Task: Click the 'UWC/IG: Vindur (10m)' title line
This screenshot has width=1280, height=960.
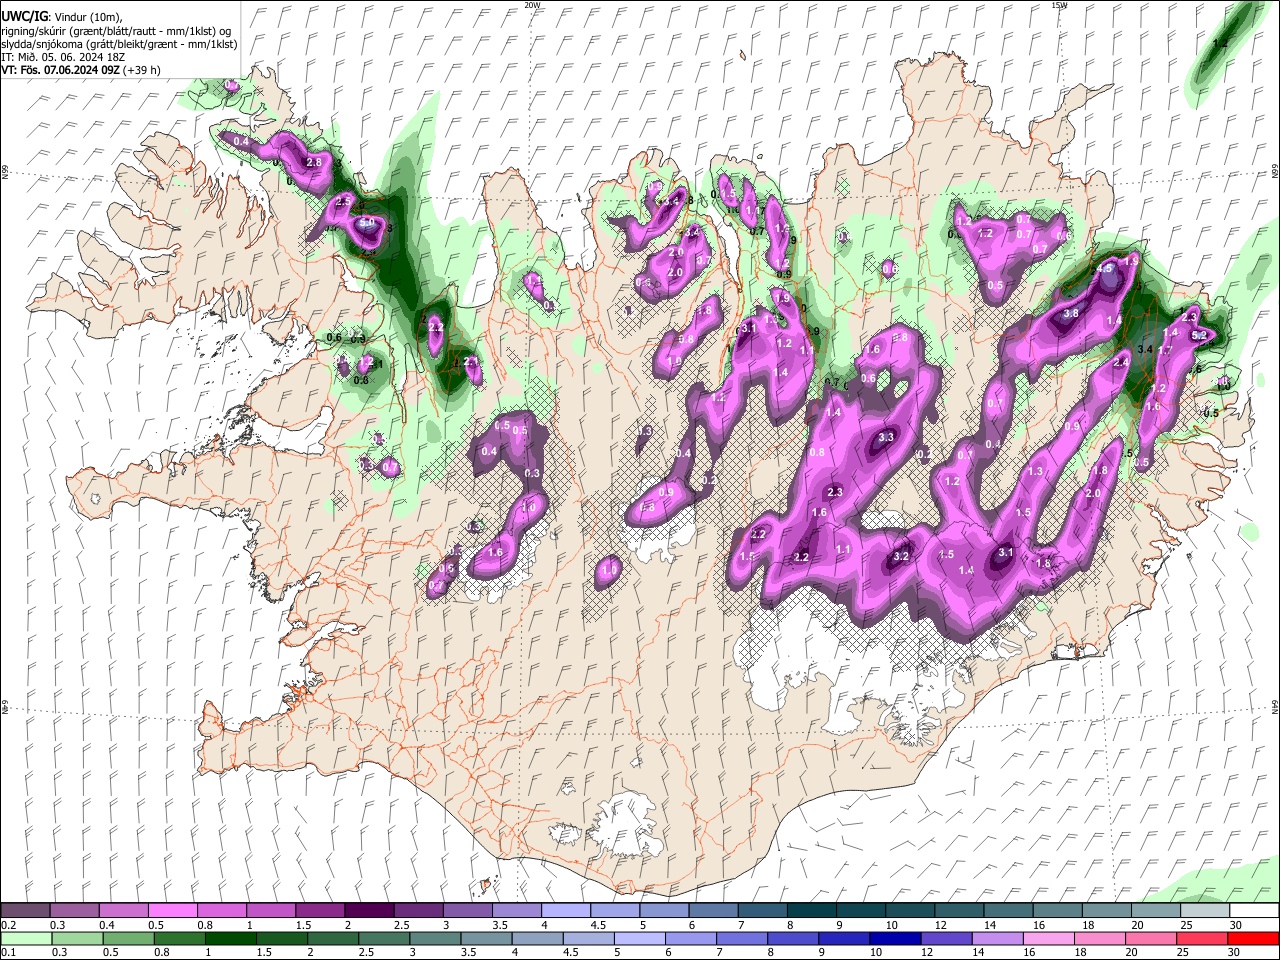Action: tap(61, 17)
